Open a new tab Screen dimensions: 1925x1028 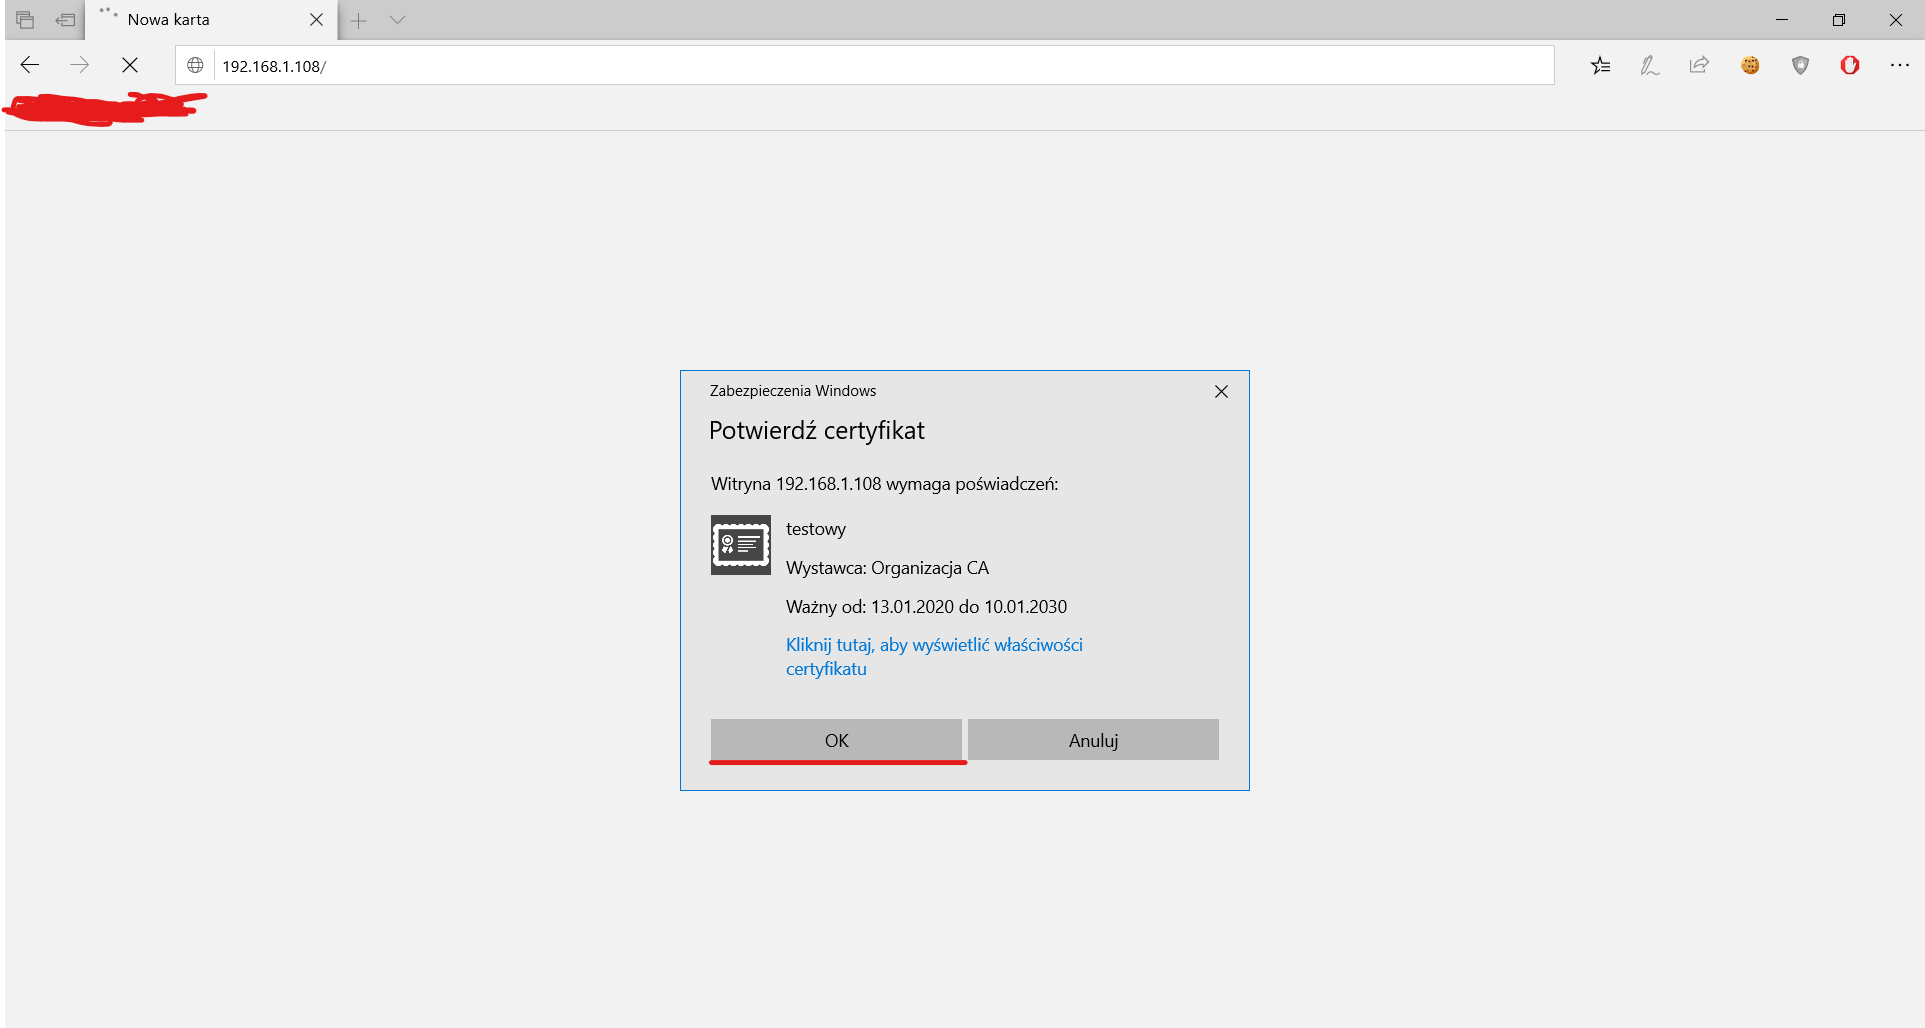(359, 20)
